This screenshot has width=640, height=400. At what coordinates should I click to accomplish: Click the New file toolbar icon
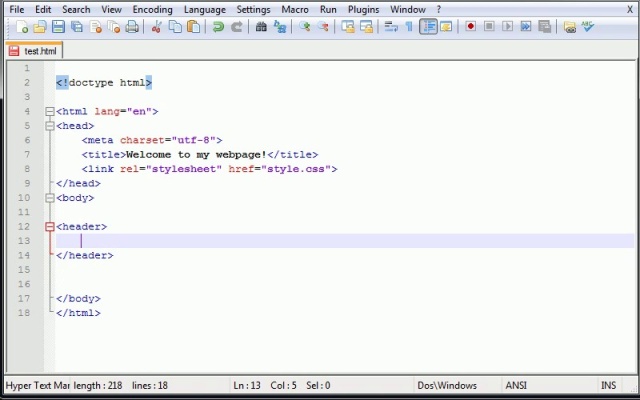(22, 27)
